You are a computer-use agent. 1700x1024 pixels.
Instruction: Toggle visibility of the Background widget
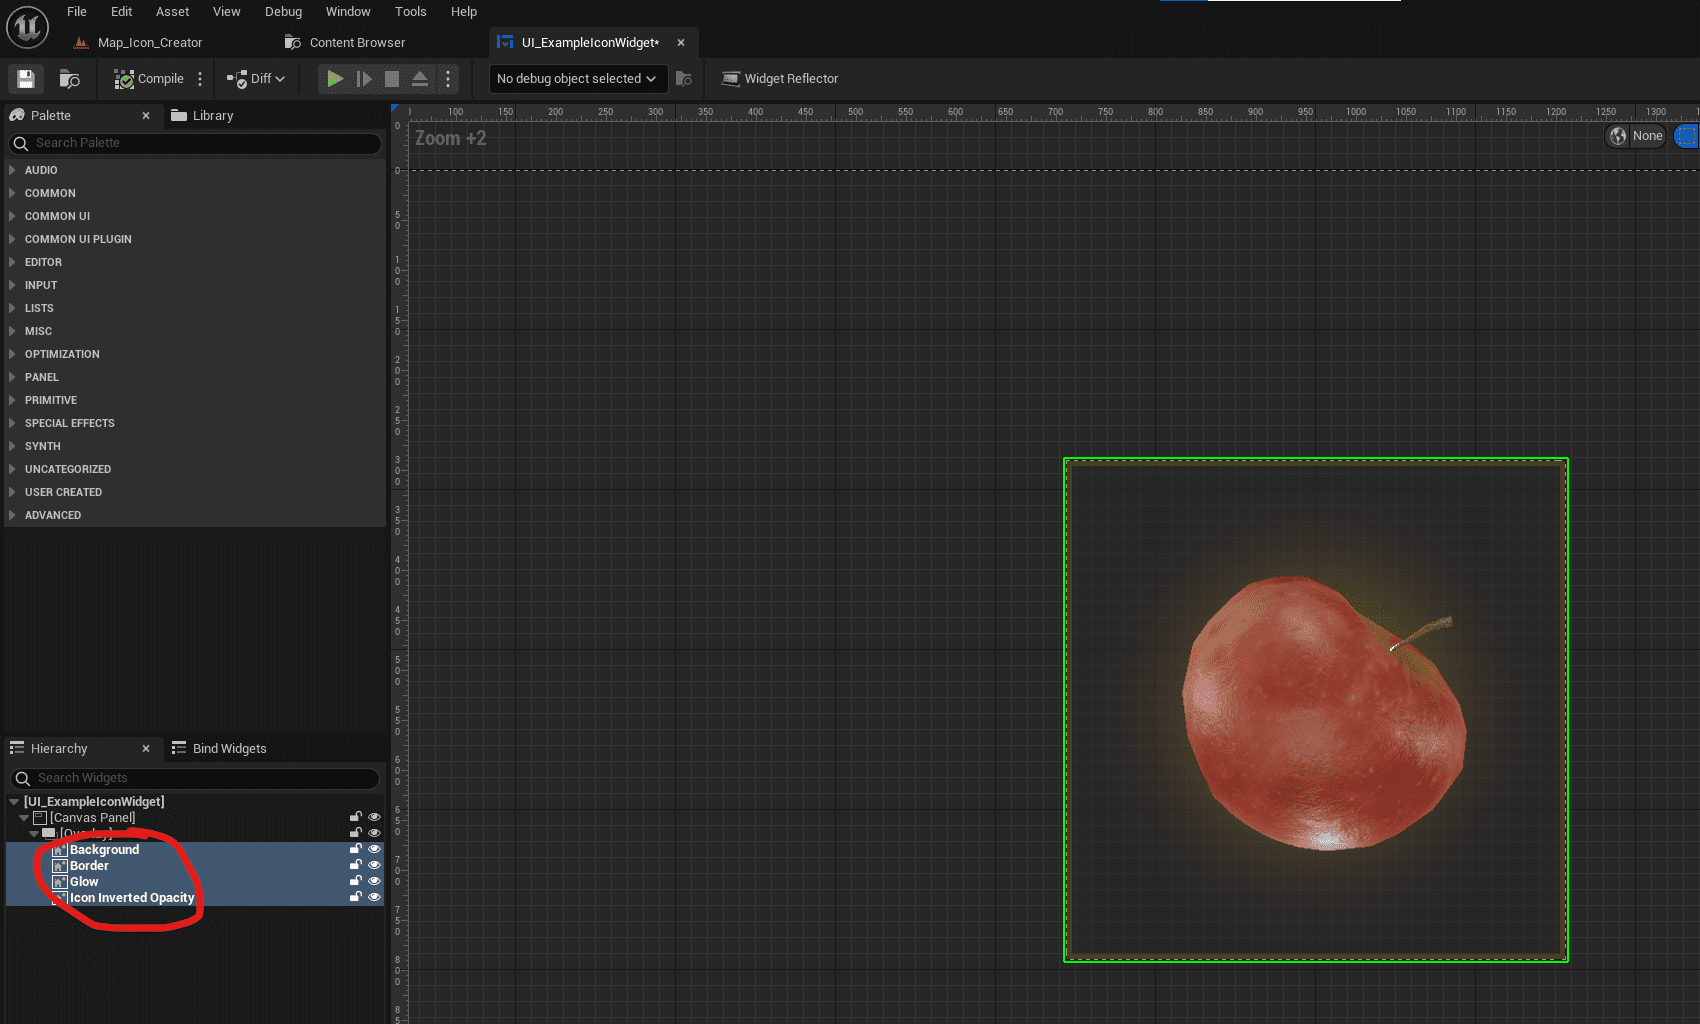coord(374,849)
